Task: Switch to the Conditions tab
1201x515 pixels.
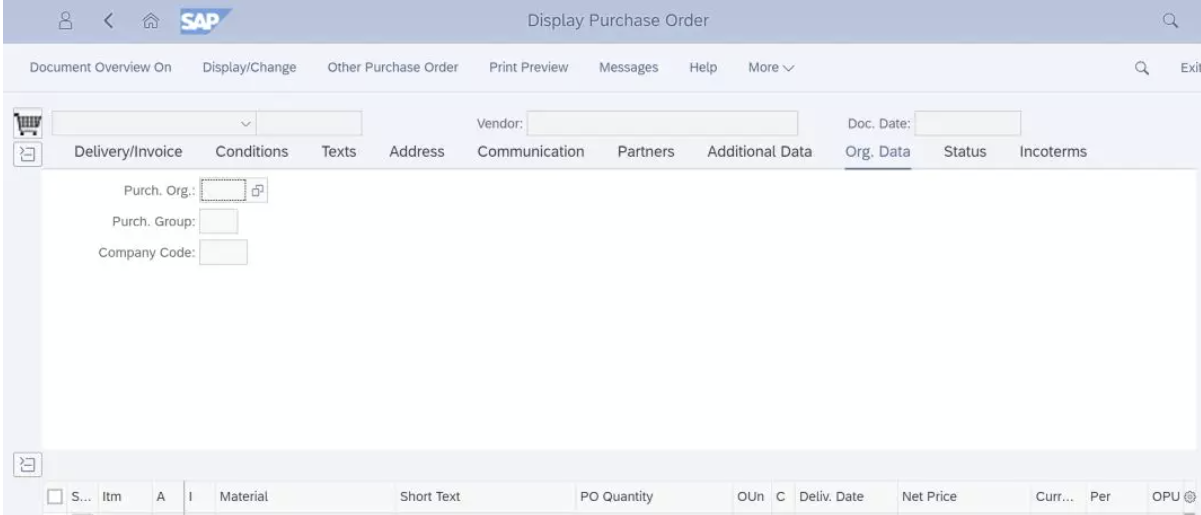Action: pyautogui.click(x=252, y=152)
